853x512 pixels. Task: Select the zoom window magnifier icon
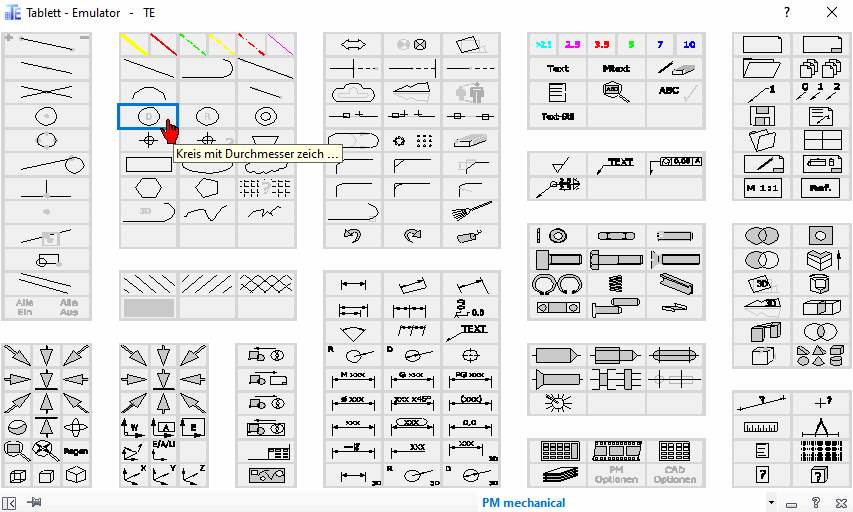coord(17,451)
